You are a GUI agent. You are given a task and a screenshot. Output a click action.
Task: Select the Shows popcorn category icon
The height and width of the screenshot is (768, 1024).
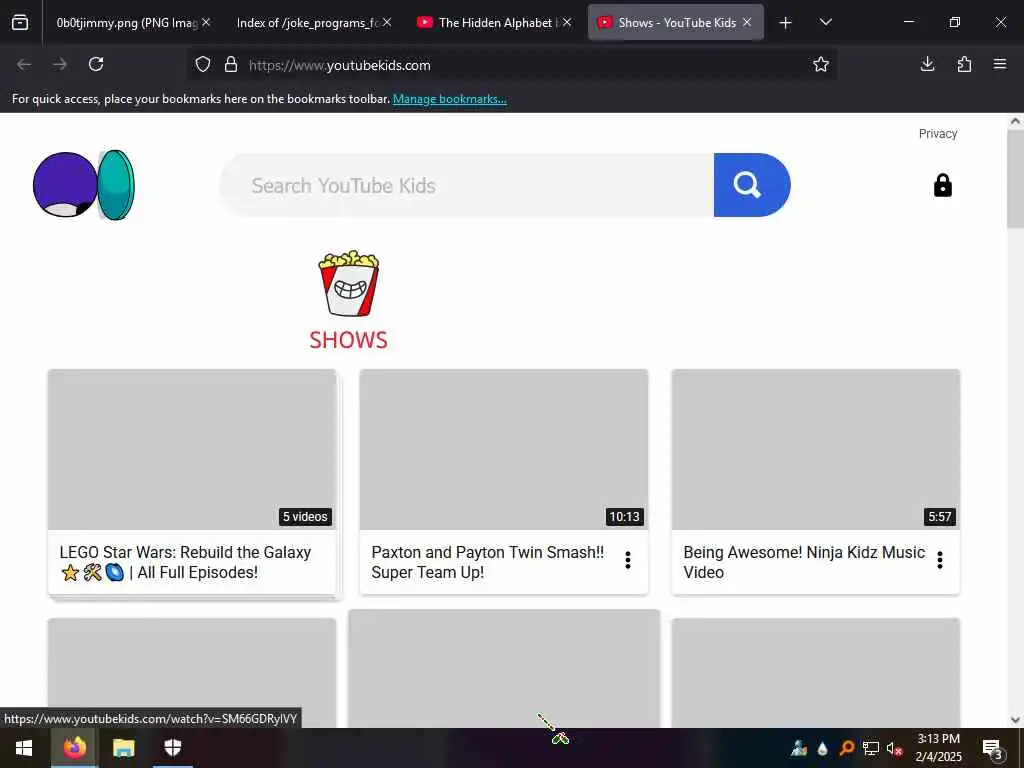[349, 283]
